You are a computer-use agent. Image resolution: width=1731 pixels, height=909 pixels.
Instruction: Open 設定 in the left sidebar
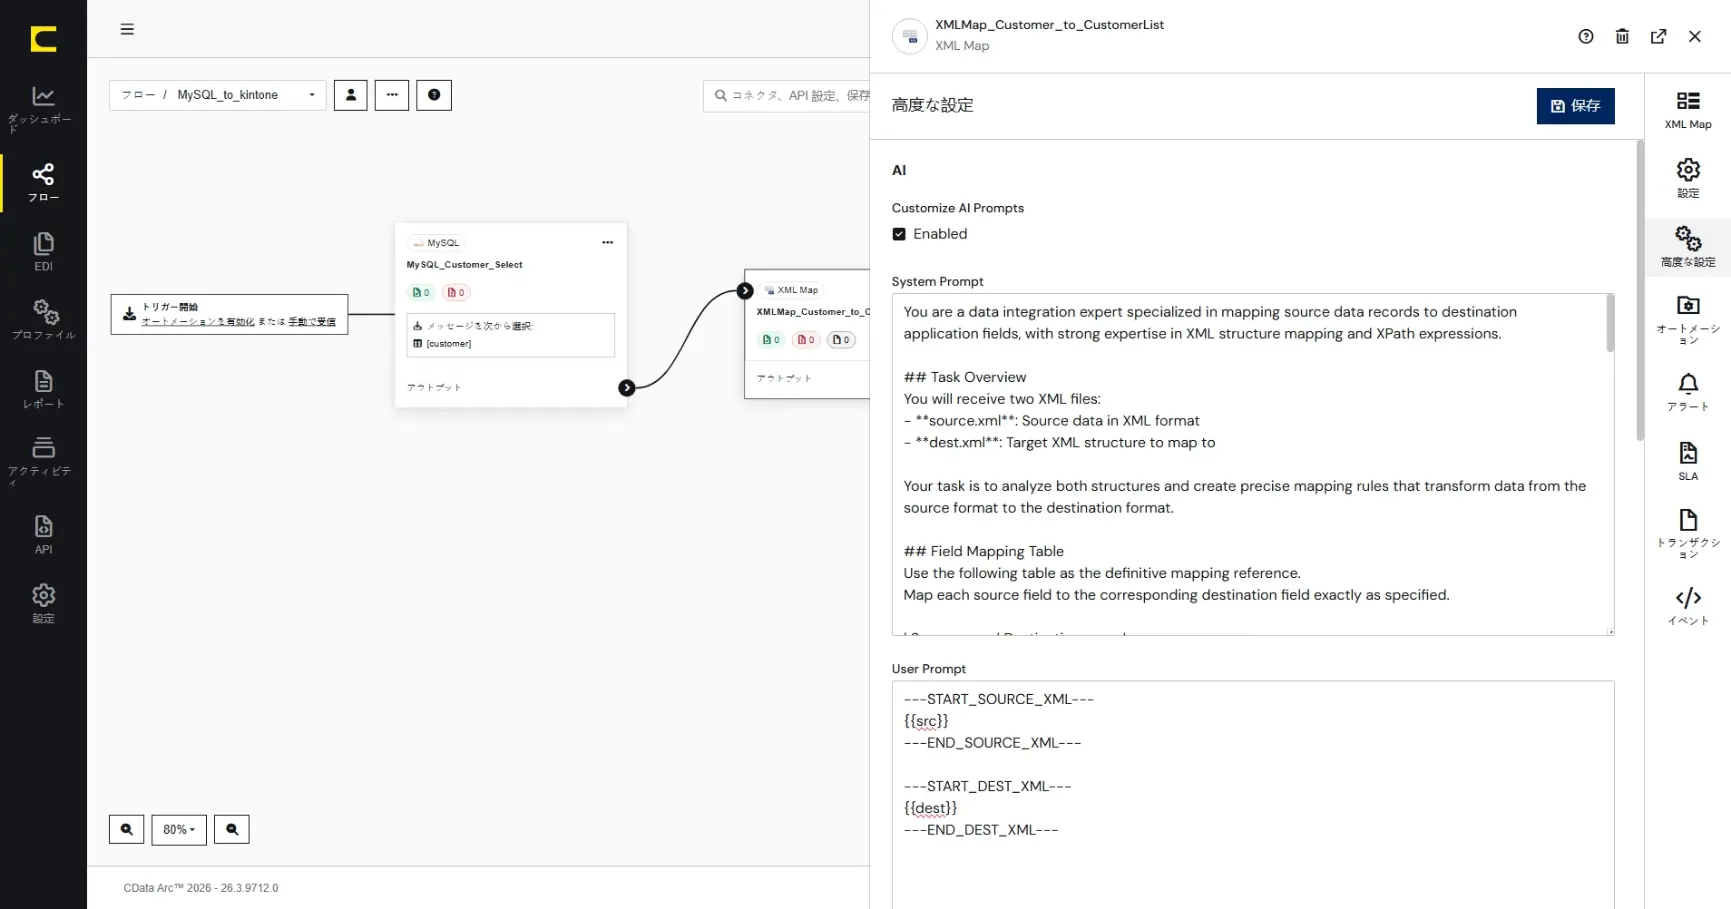(x=43, y=603)
